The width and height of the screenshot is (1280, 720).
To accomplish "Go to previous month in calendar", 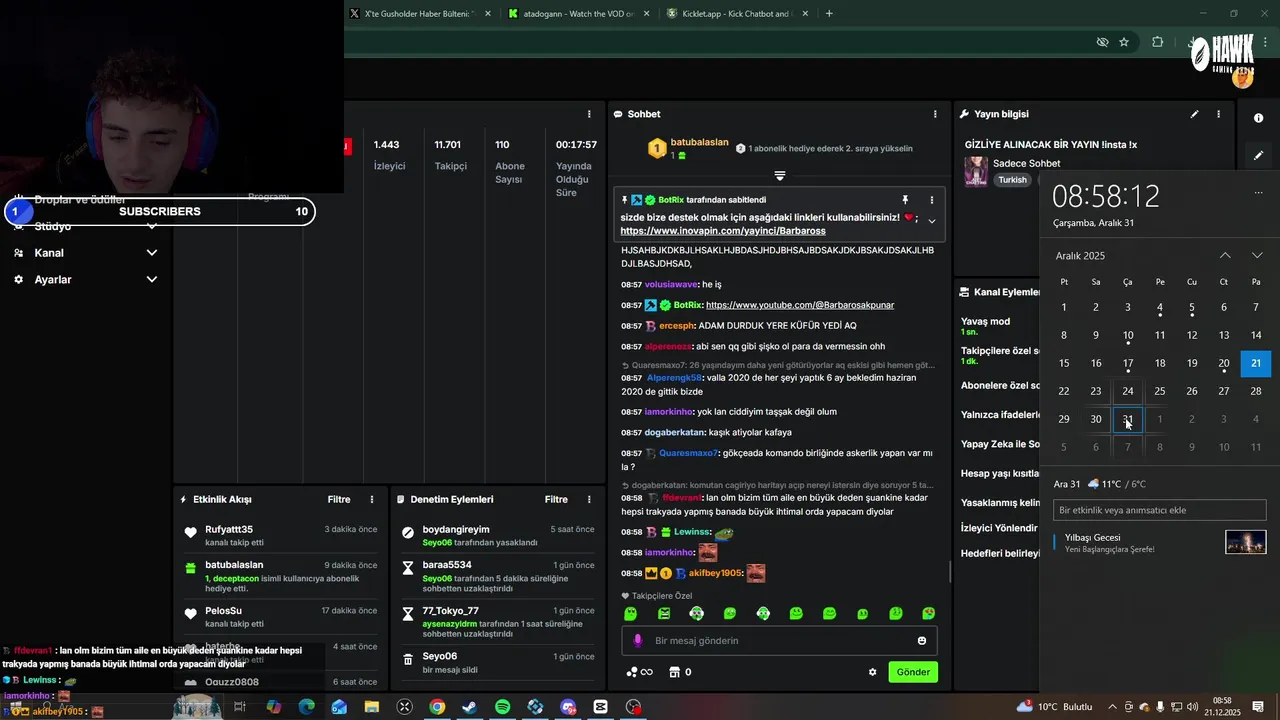I will pyautogui.click(x=1225, y=256).
